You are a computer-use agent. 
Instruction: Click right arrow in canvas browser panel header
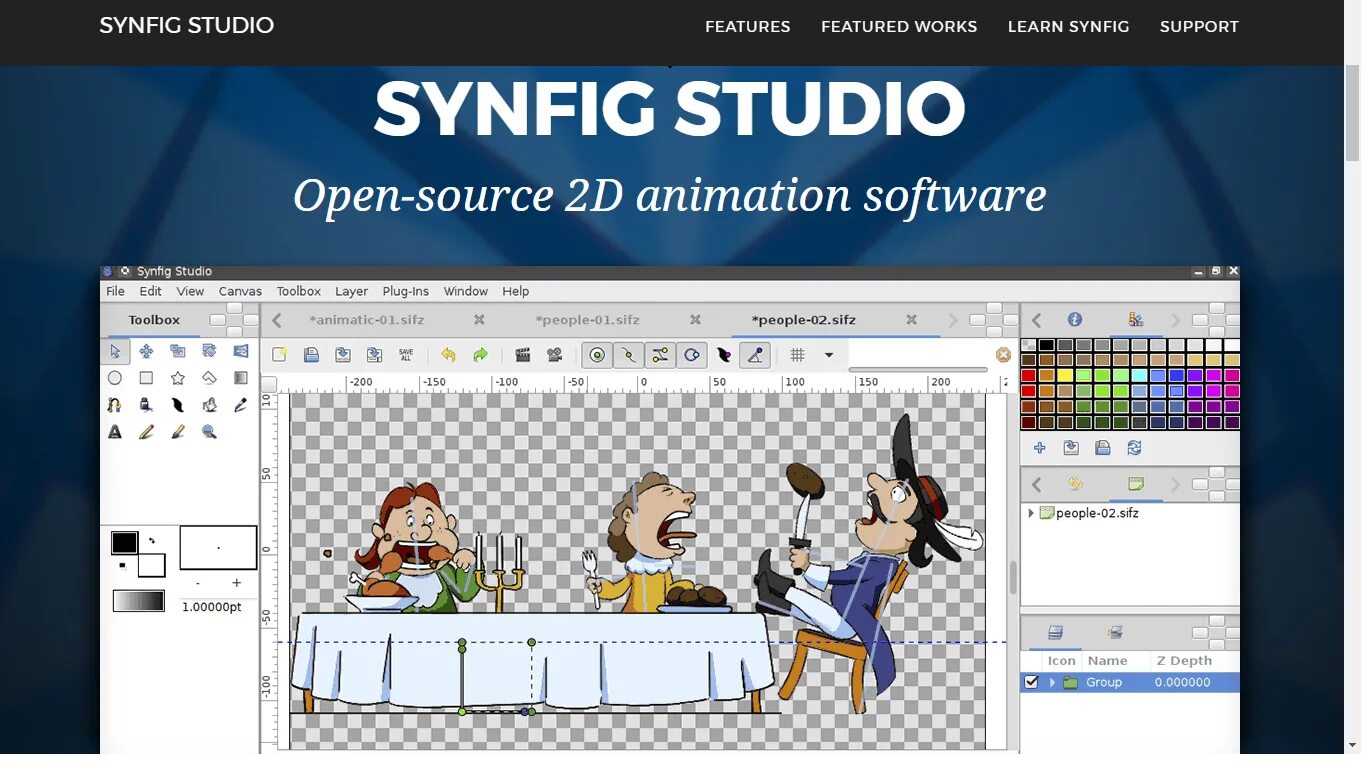point(1176,485)
